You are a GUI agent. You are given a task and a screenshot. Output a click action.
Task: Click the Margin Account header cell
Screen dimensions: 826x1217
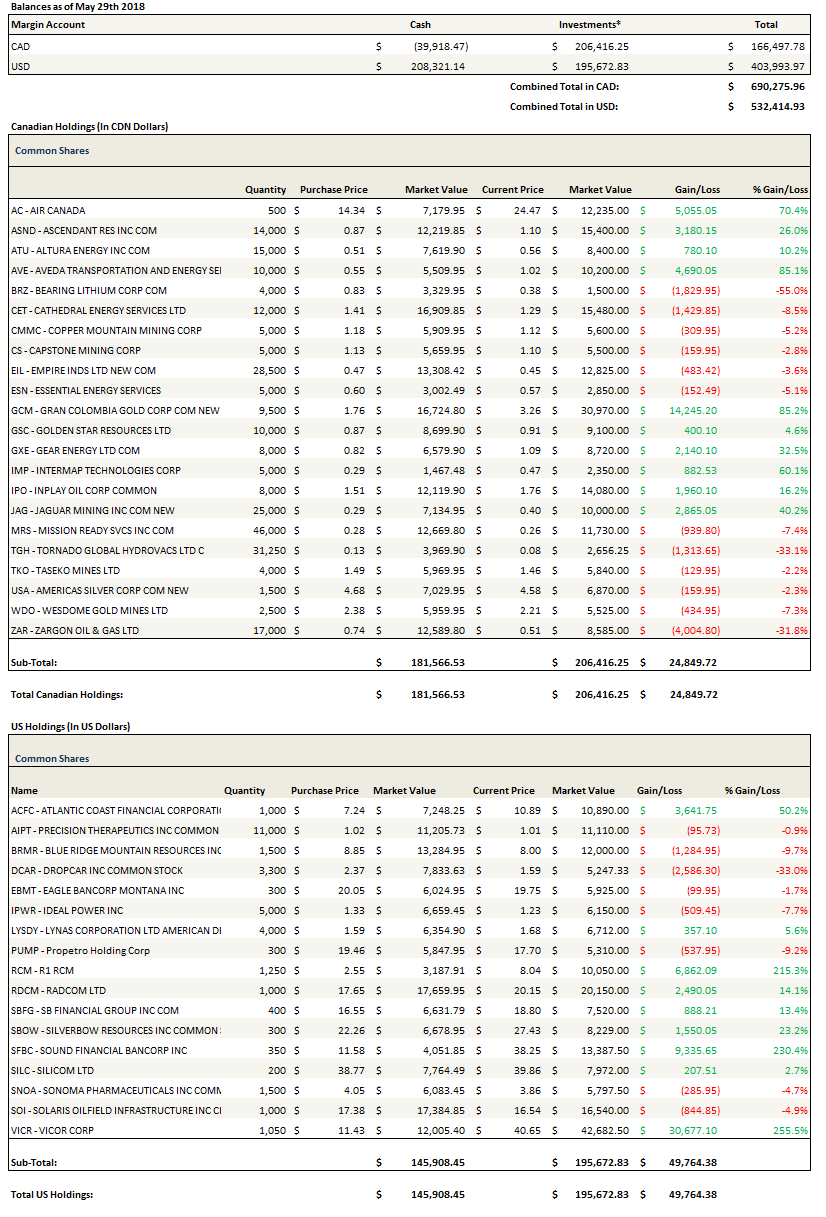(48, 25)
